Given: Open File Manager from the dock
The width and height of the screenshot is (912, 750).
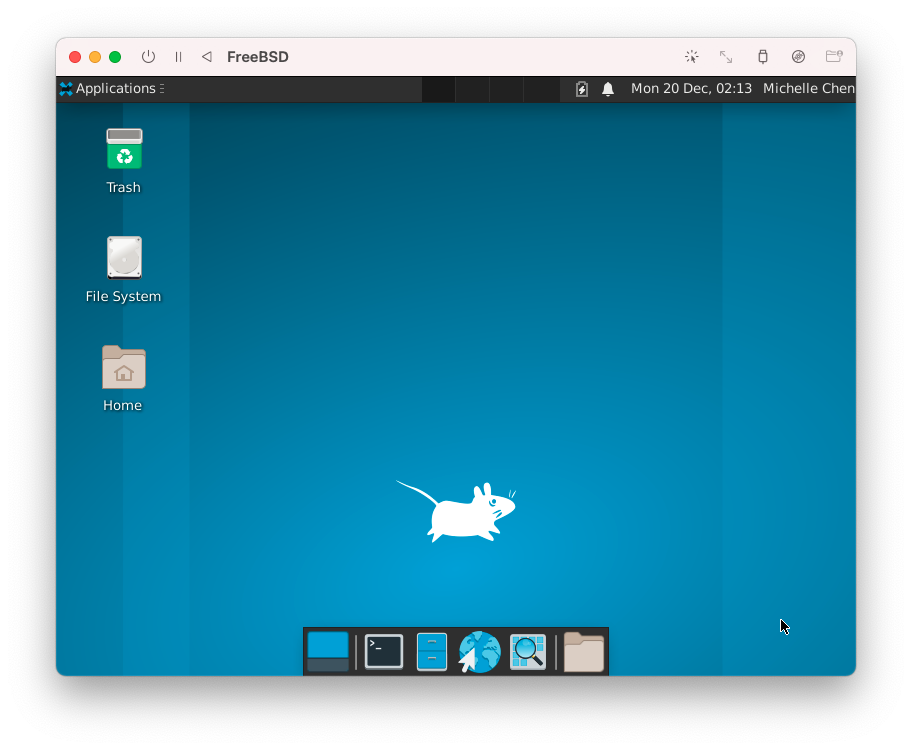Looking at the screenshot, I should point(432,652).
